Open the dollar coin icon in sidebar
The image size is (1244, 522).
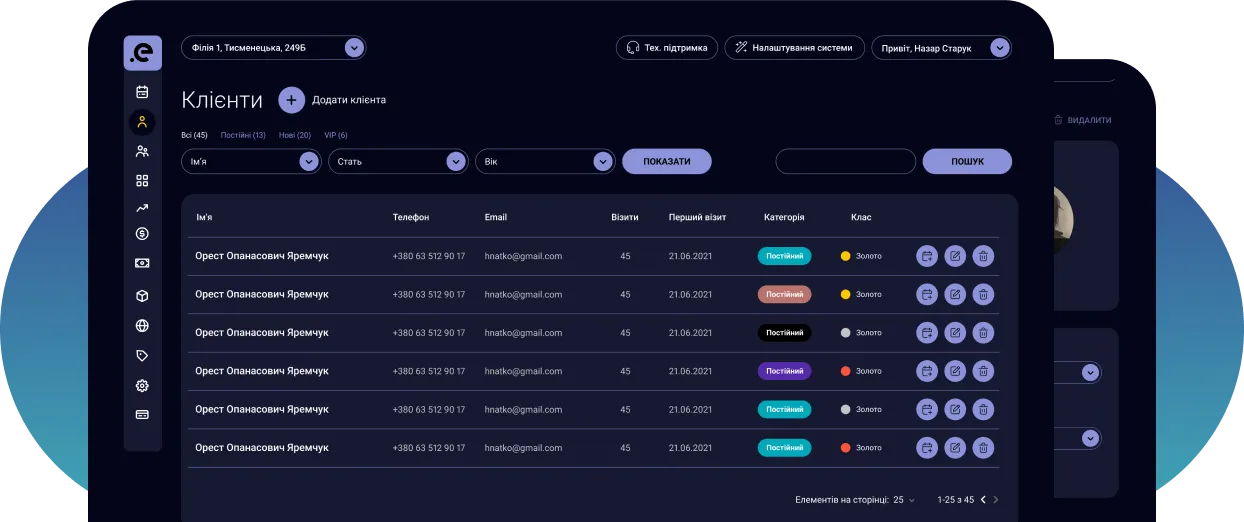pyautogui.click(x=142, y=234)
